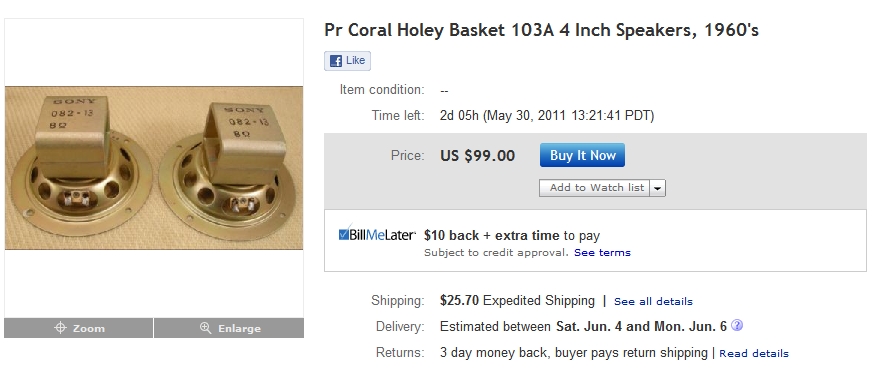The image size is (876, 370).
Task: Open BillMeLater See terms link
Action: click(602, 253)
